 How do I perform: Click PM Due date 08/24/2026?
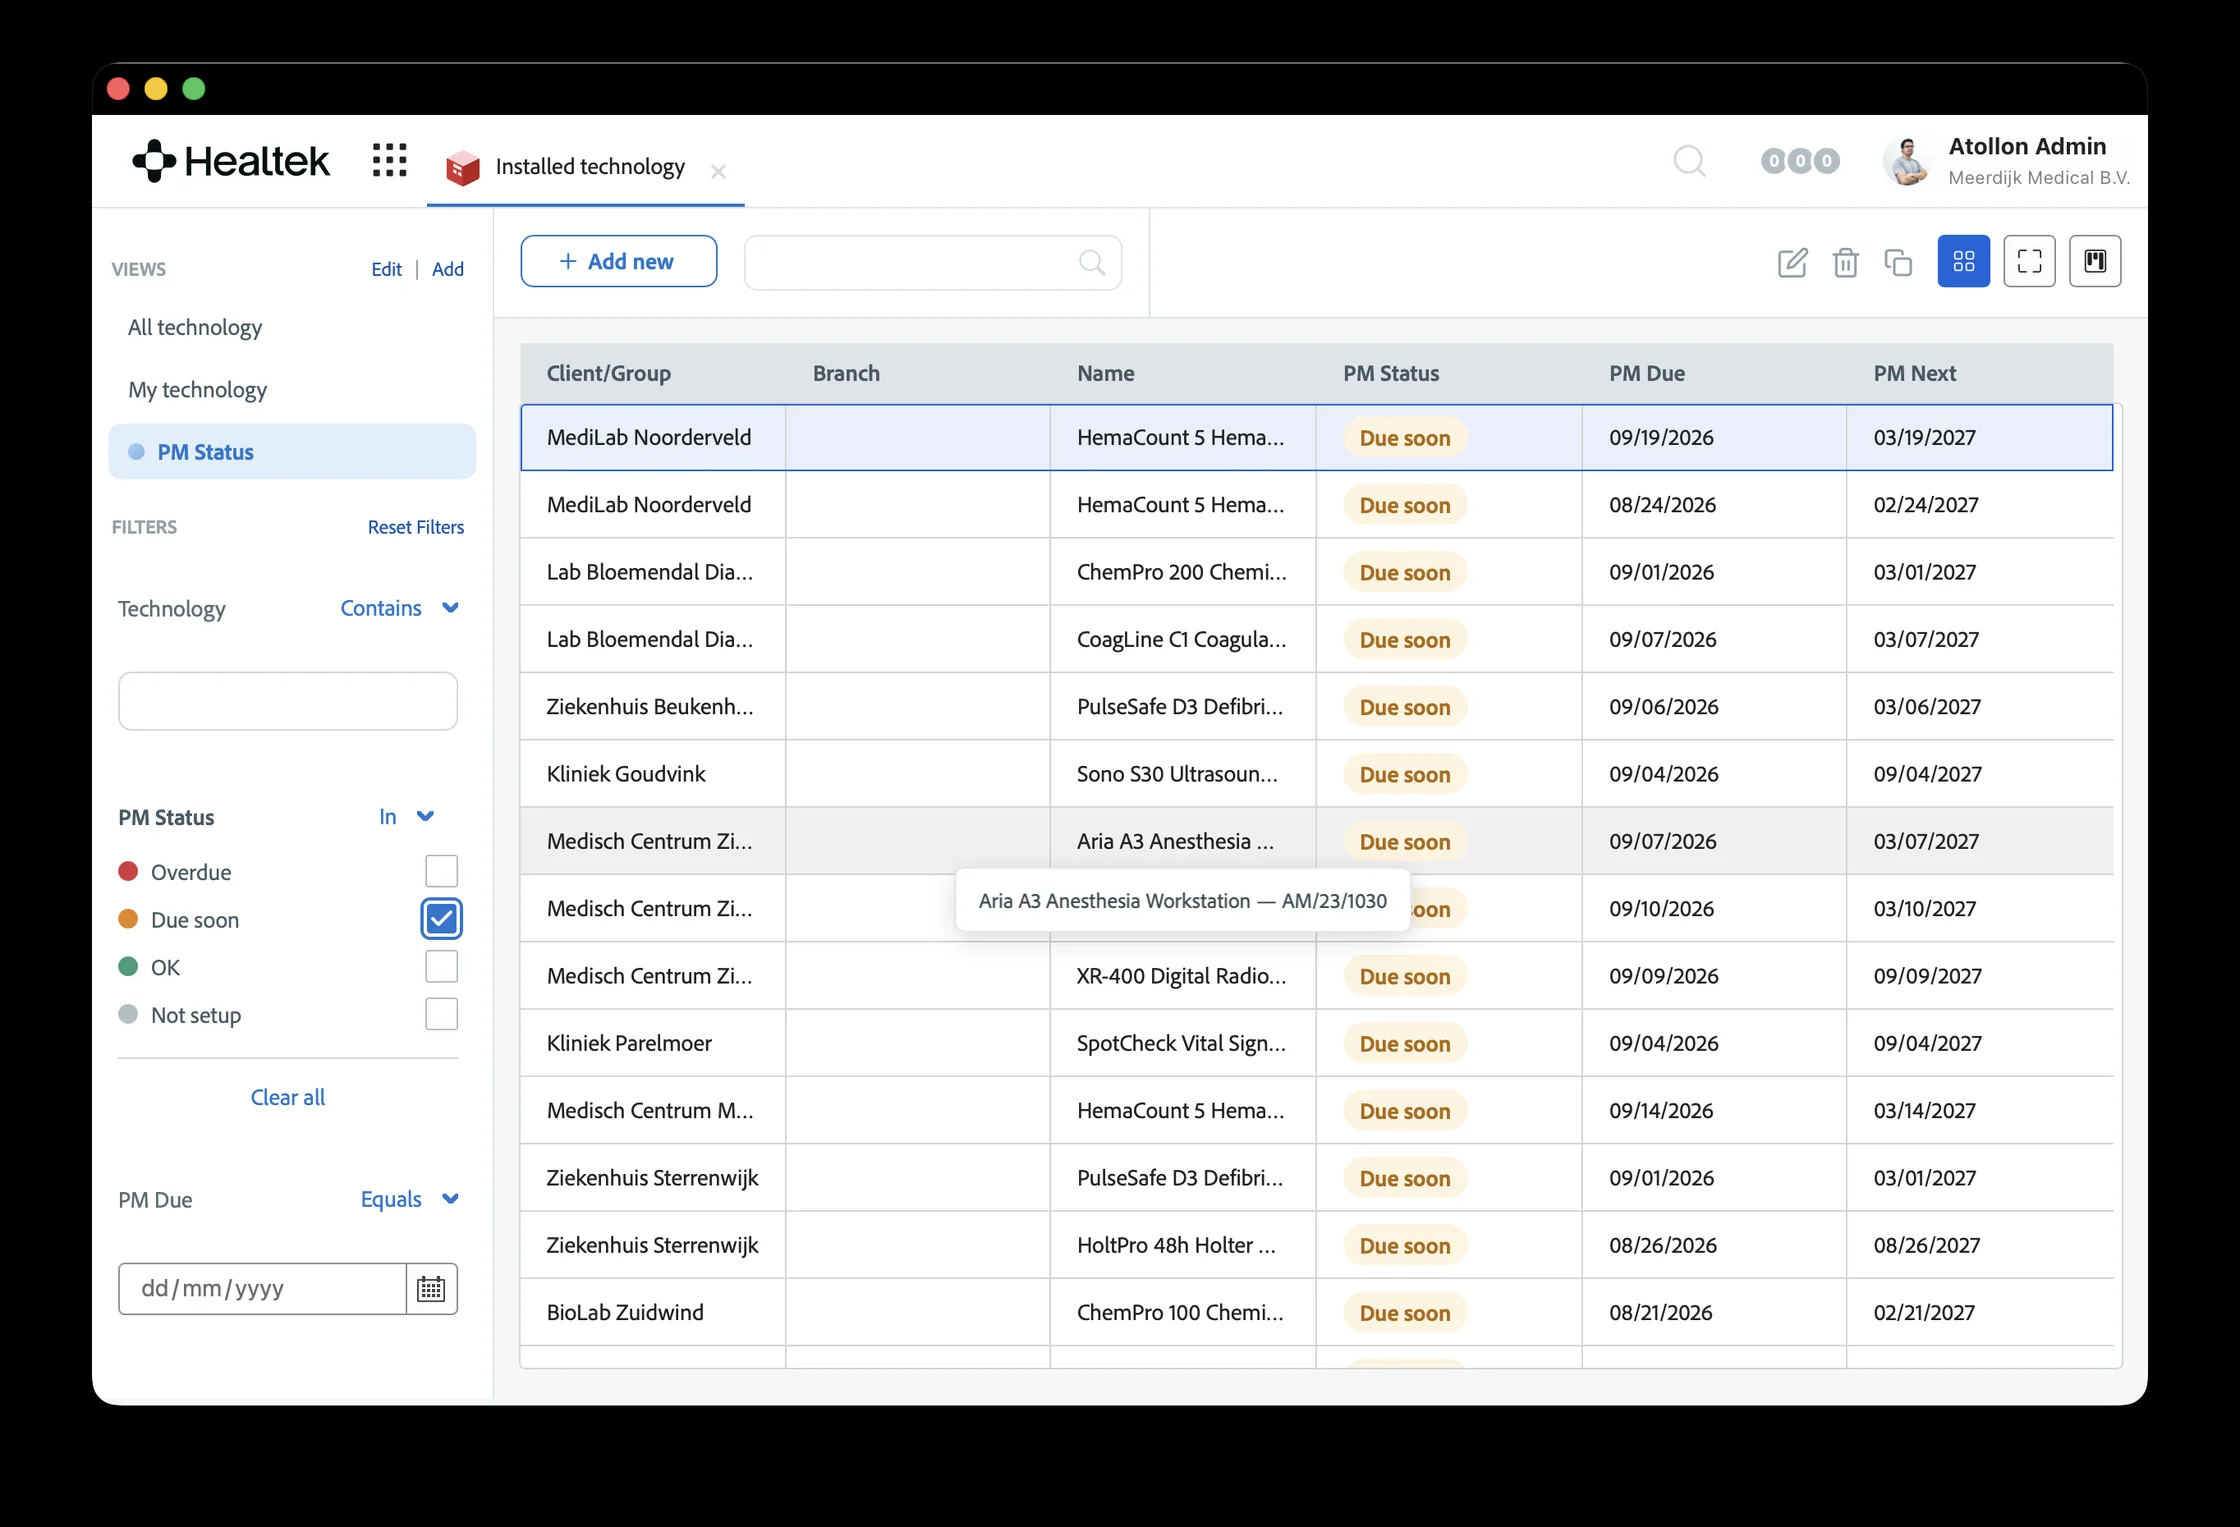click(x=1662, y=505)
